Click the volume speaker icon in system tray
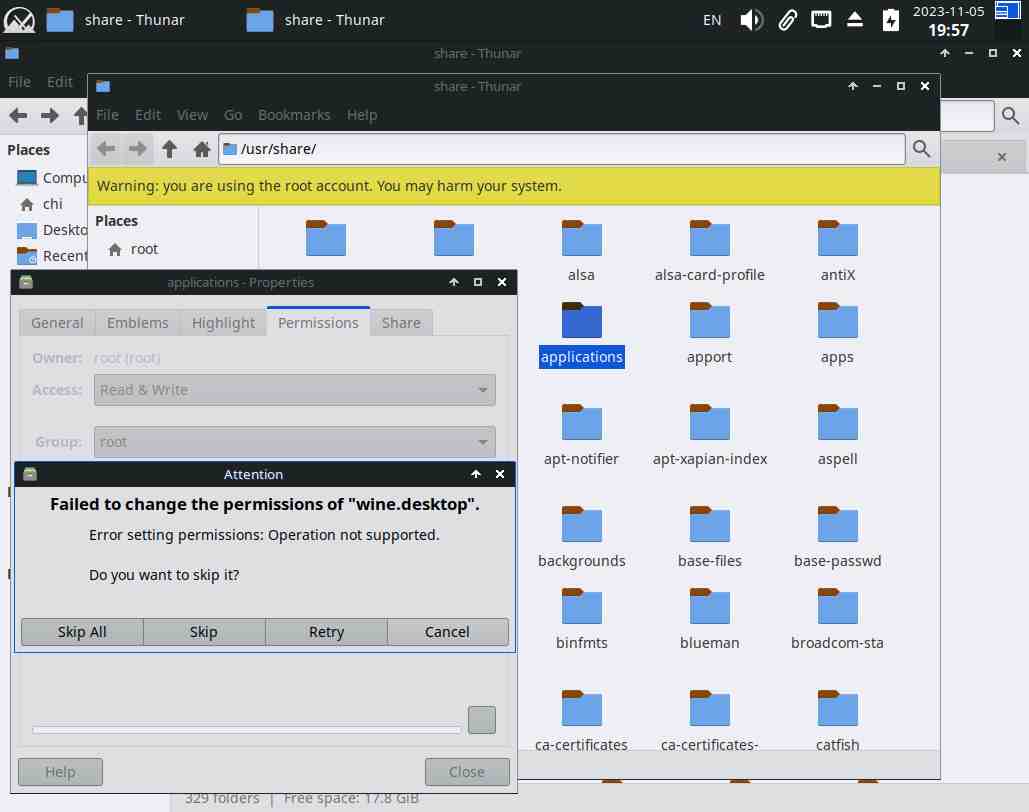This screenshot has width=1029, height=812. point(751,20)
